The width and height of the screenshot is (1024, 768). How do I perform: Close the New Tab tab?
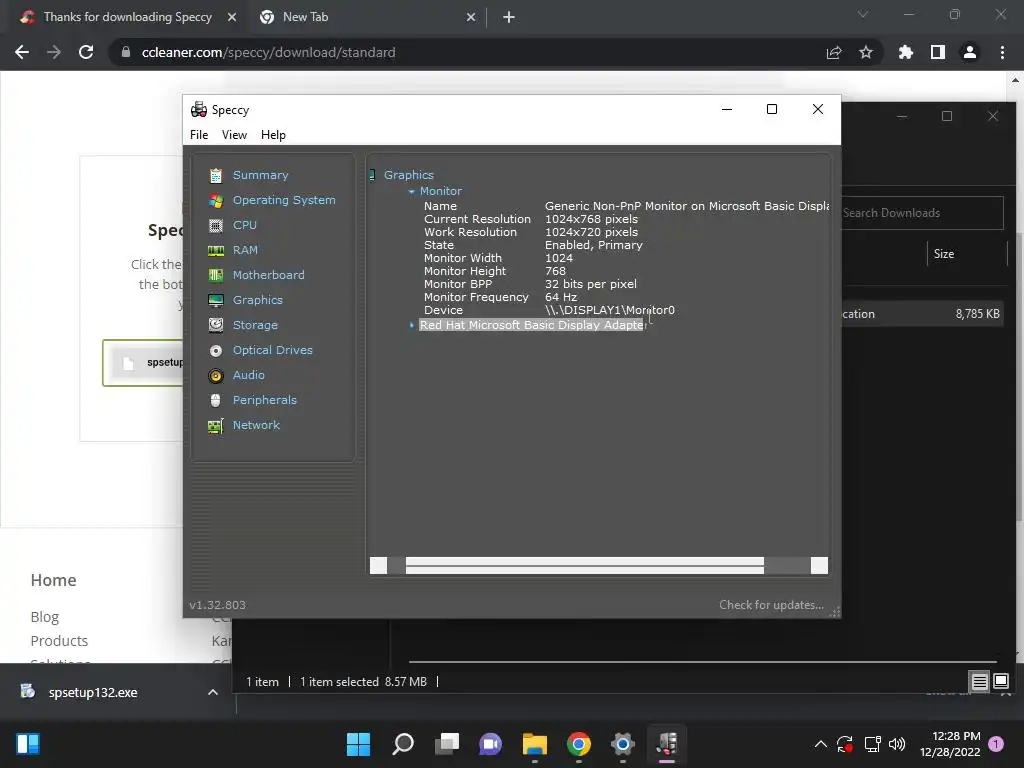(471, 17)
